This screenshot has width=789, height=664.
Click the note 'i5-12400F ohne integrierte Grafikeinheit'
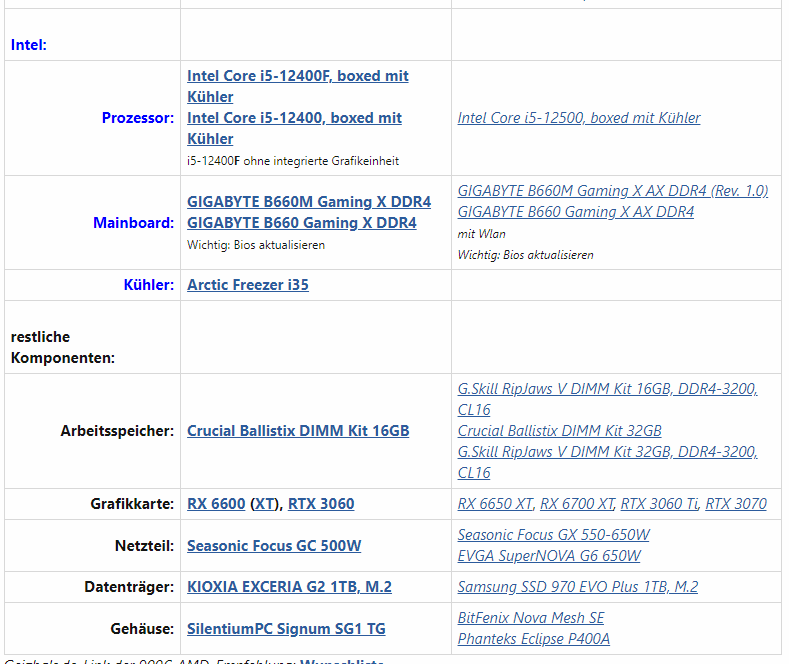tap(293, 161)
